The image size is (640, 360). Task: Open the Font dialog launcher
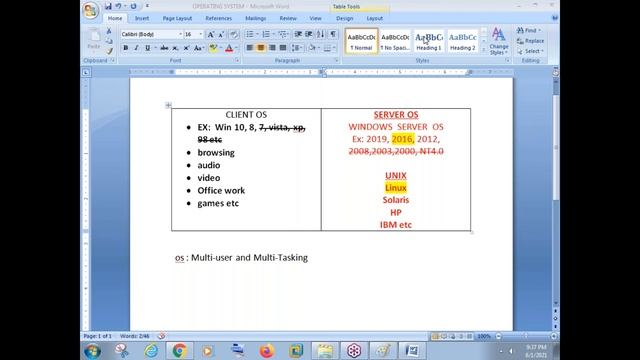pyautogui.click(x=237, y=60)
